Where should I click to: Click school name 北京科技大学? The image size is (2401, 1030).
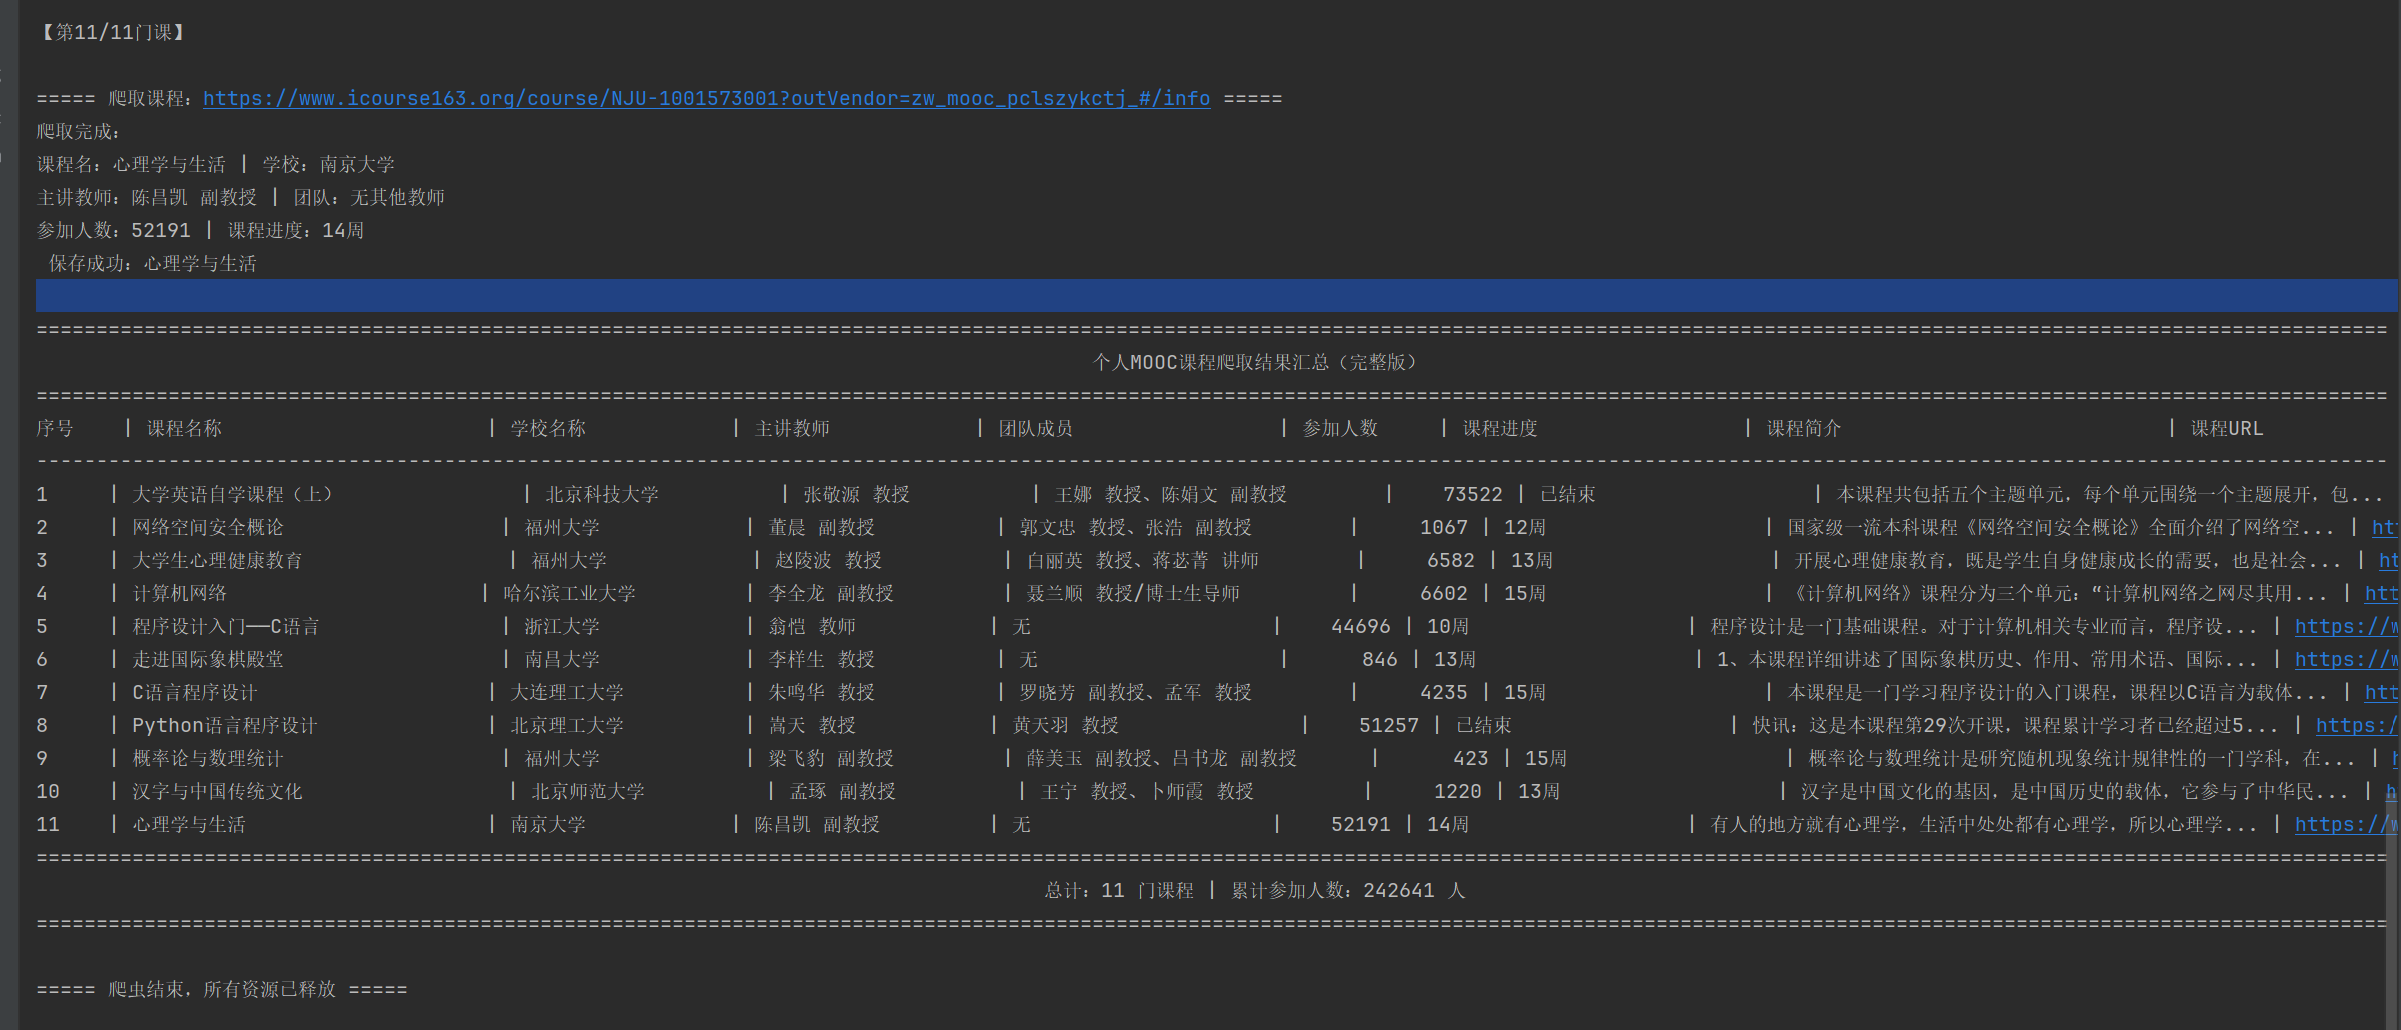(x=602, y=494)
